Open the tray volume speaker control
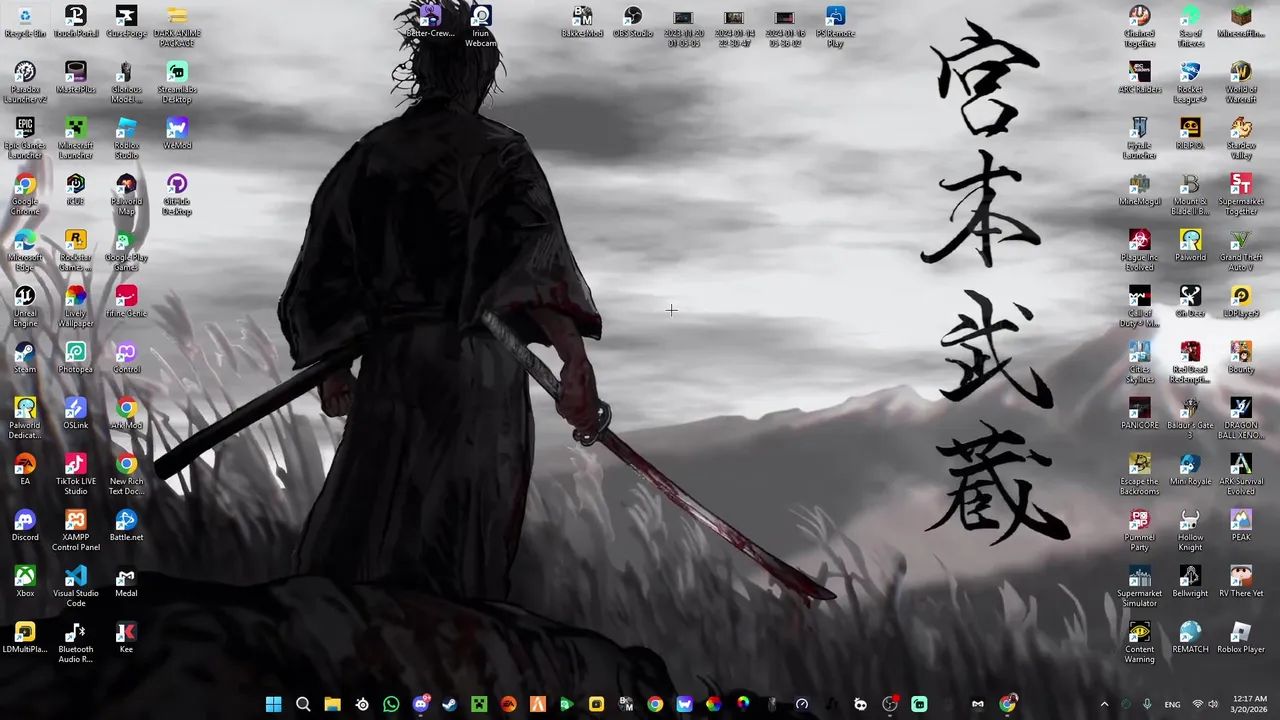The image size is (1280, 720). (x=1214, y=705)
